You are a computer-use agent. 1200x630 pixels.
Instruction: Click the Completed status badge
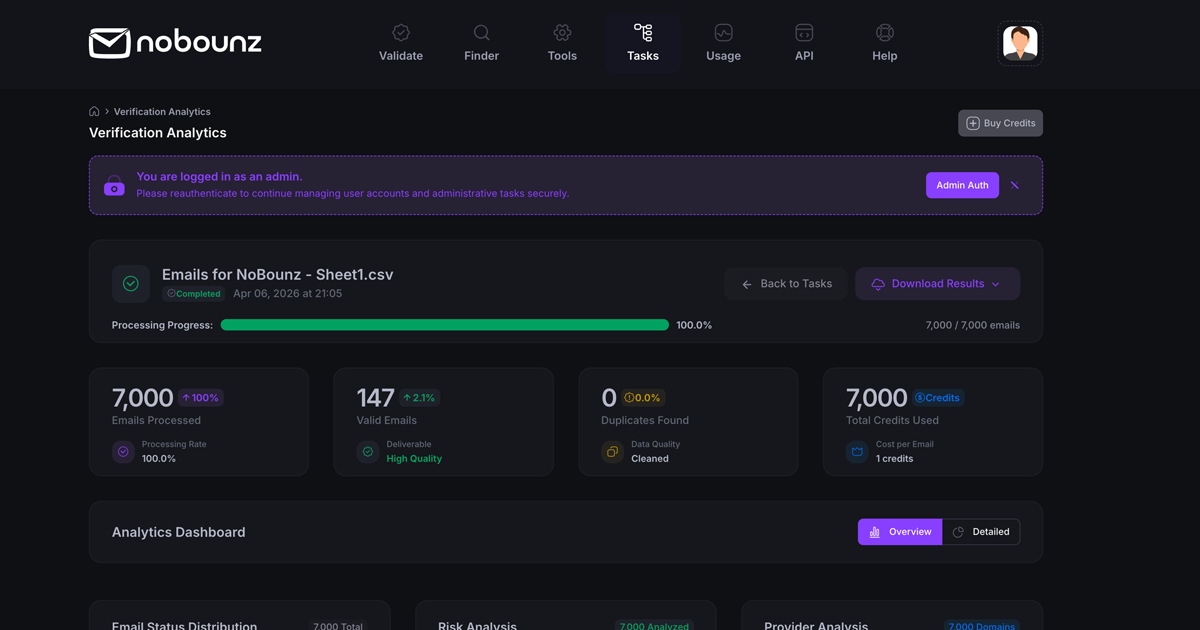[194, 294]
